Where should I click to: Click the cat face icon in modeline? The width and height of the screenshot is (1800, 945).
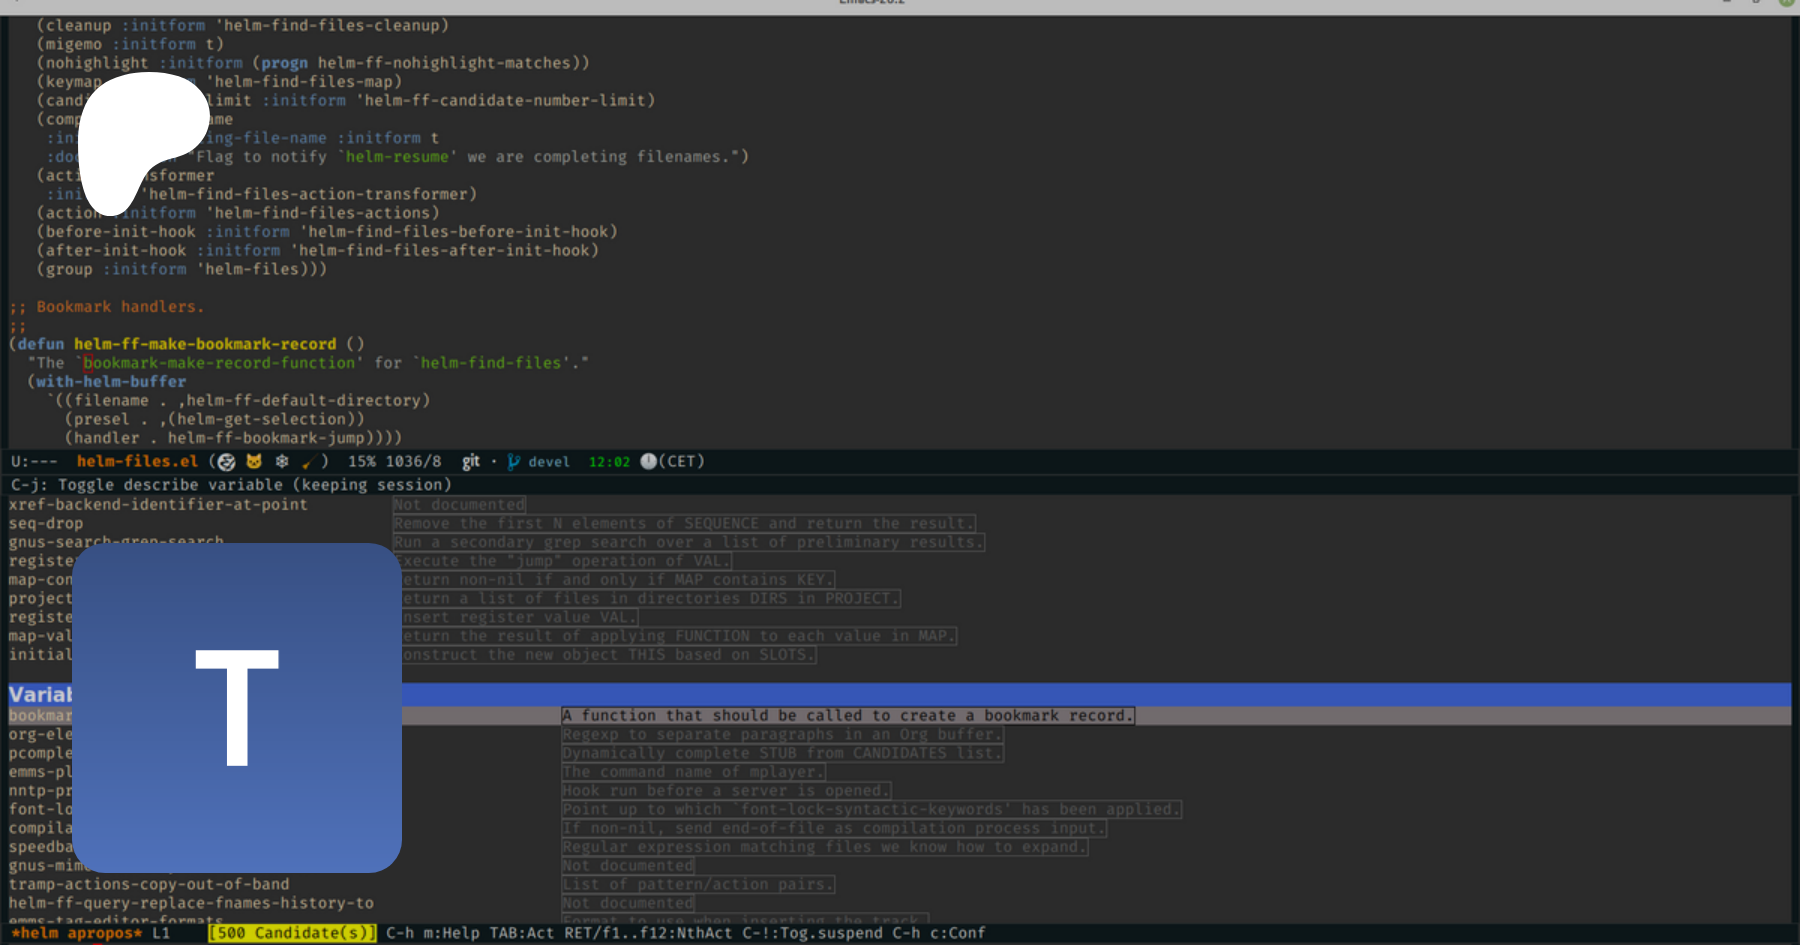tap(254, 461)
